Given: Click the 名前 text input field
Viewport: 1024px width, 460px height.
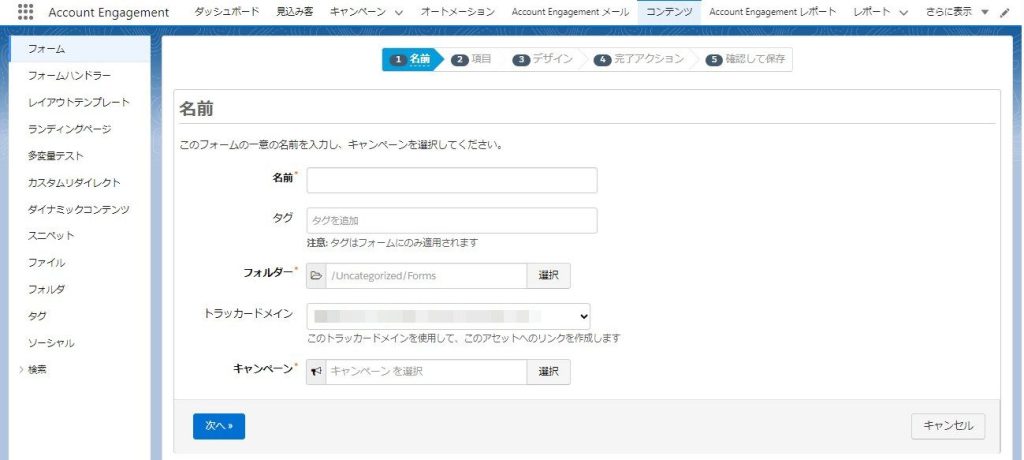Looking at the screenshot, I should 452,180.
